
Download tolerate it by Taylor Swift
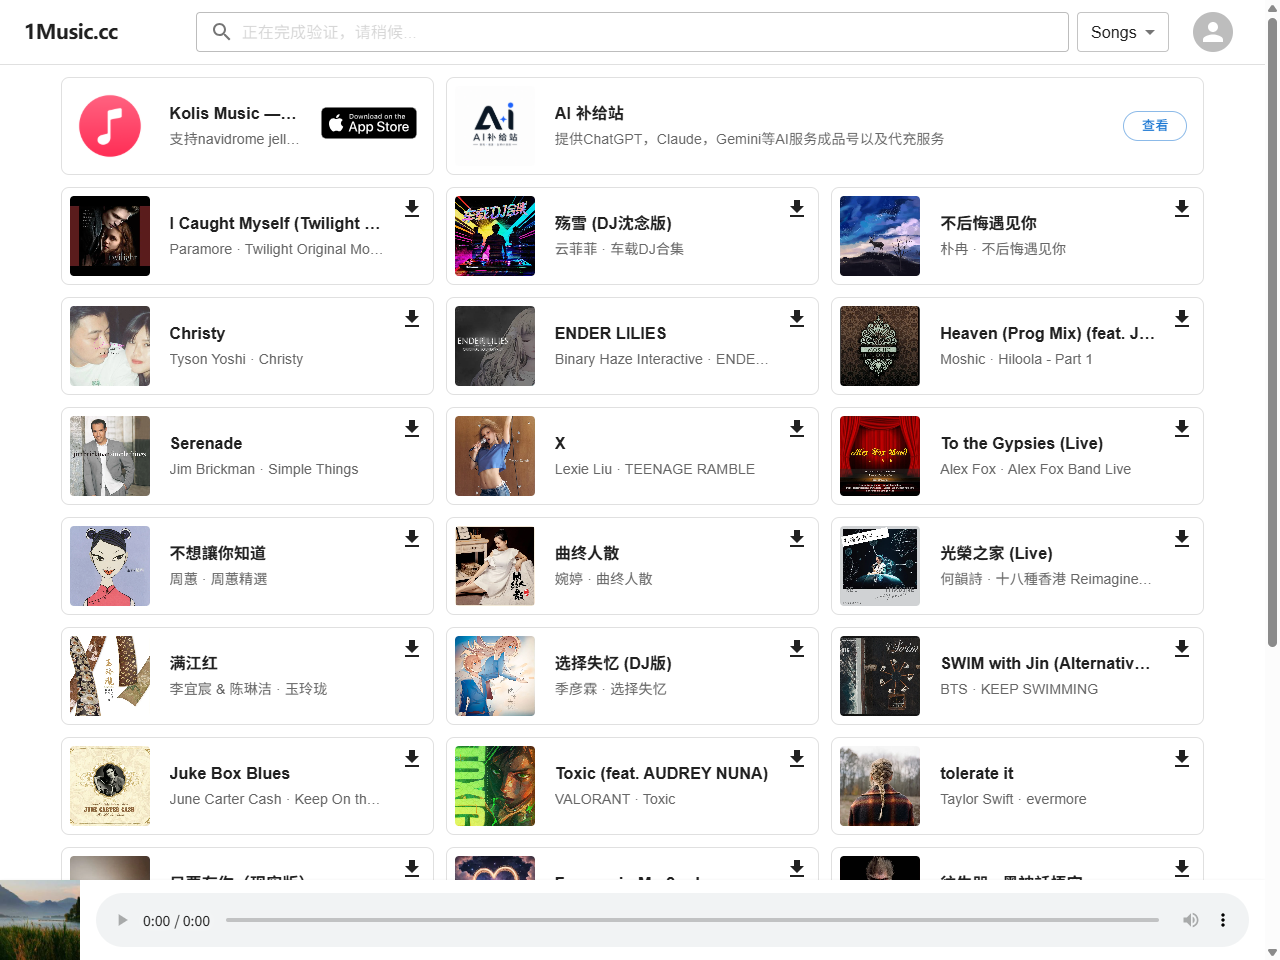click(x=1182, y=758)
